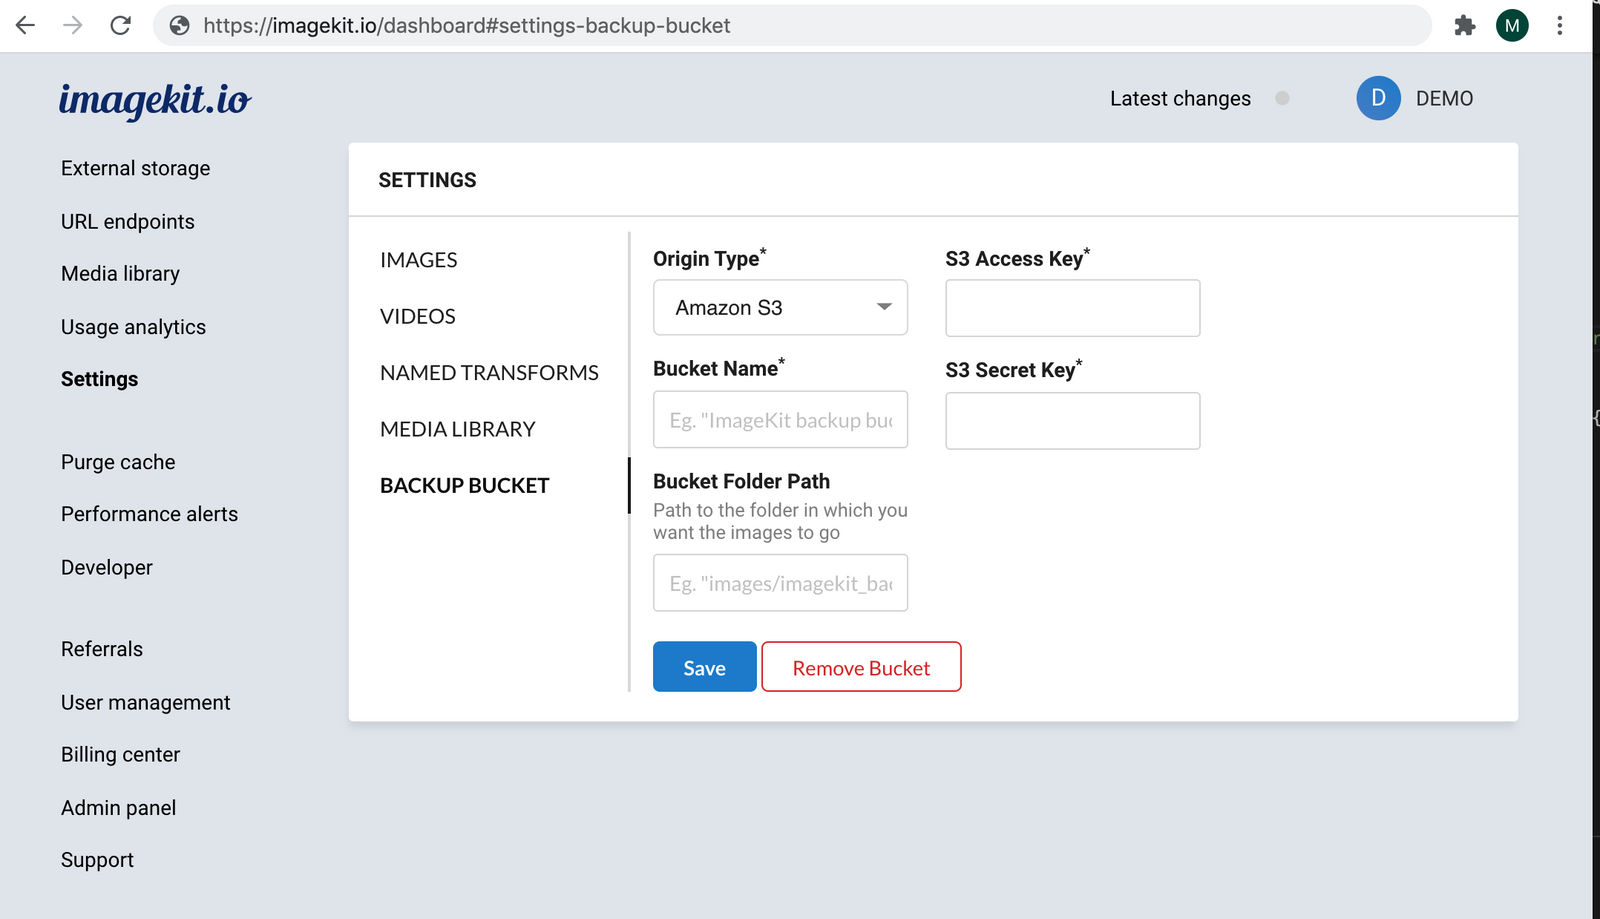Click the Remove Bucket button

861,667
